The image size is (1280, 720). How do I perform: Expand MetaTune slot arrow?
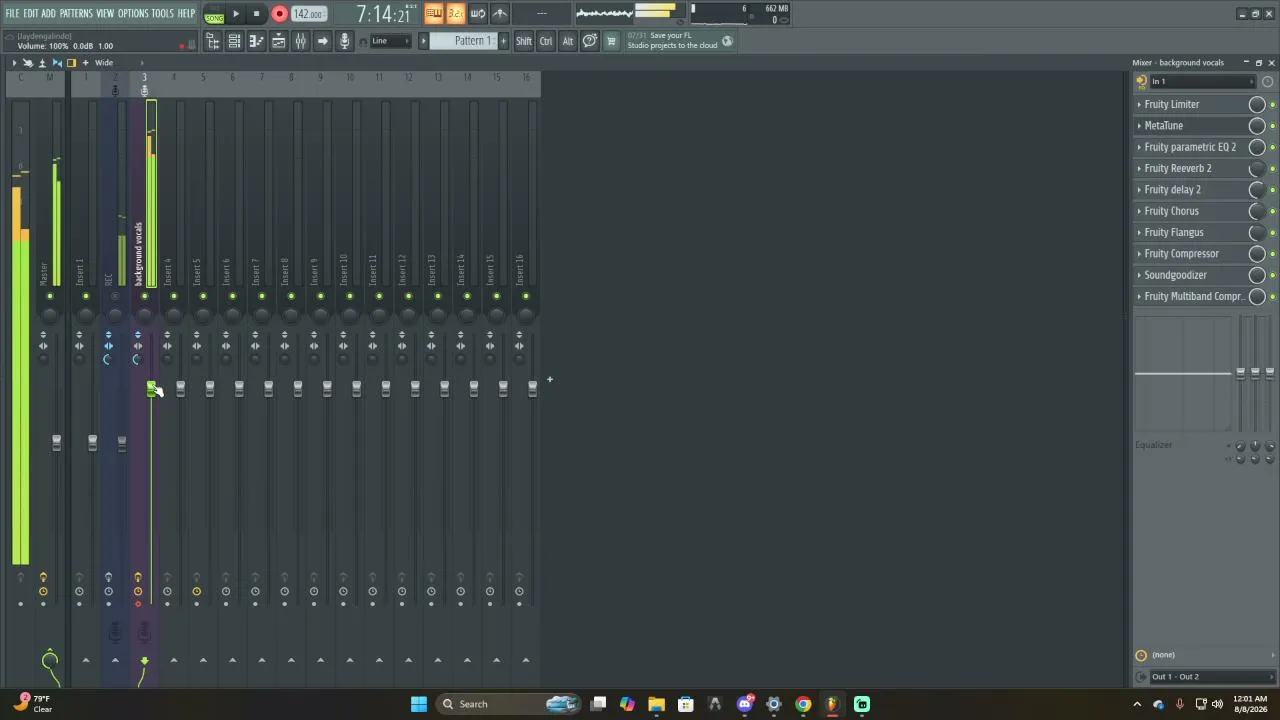1139,126
